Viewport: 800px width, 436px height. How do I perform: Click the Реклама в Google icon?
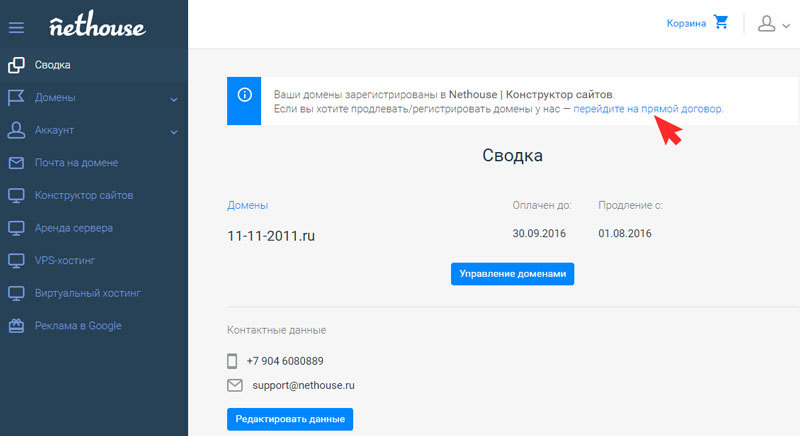pyautogui.click(x=16, y=325)
